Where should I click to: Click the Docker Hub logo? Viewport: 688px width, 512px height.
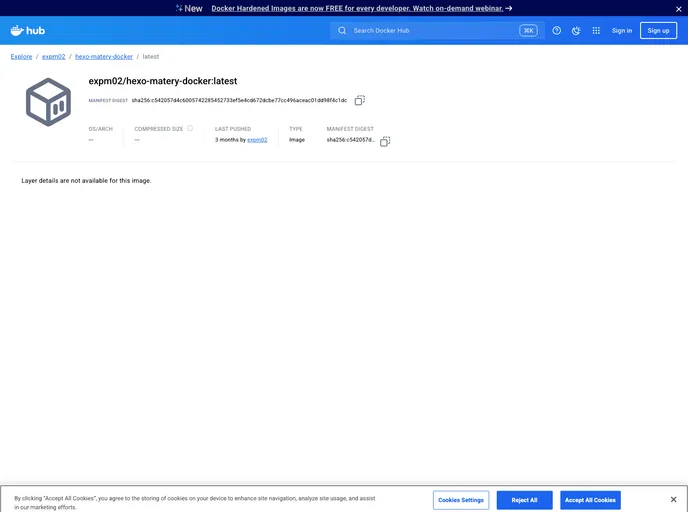(x=28, y=30)
